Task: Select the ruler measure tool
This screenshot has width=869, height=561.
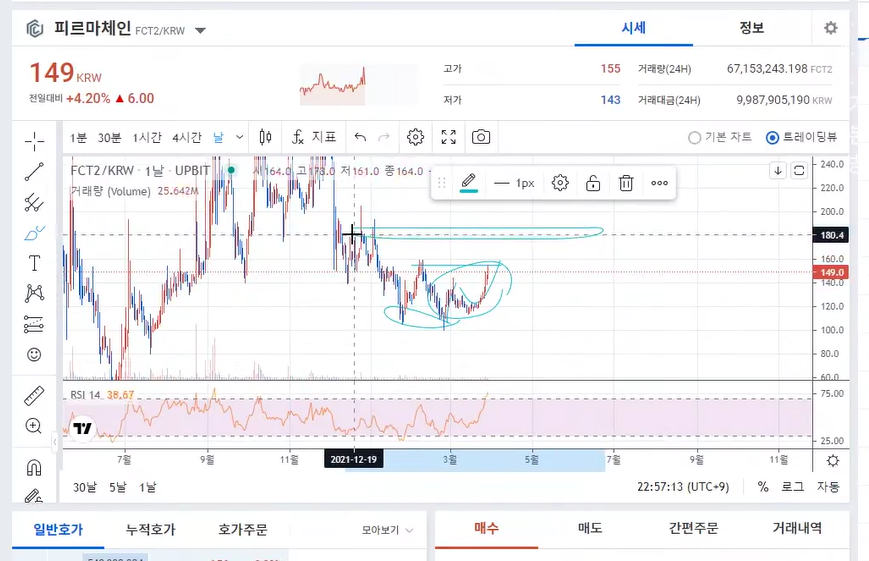Action: click(34, 396)
